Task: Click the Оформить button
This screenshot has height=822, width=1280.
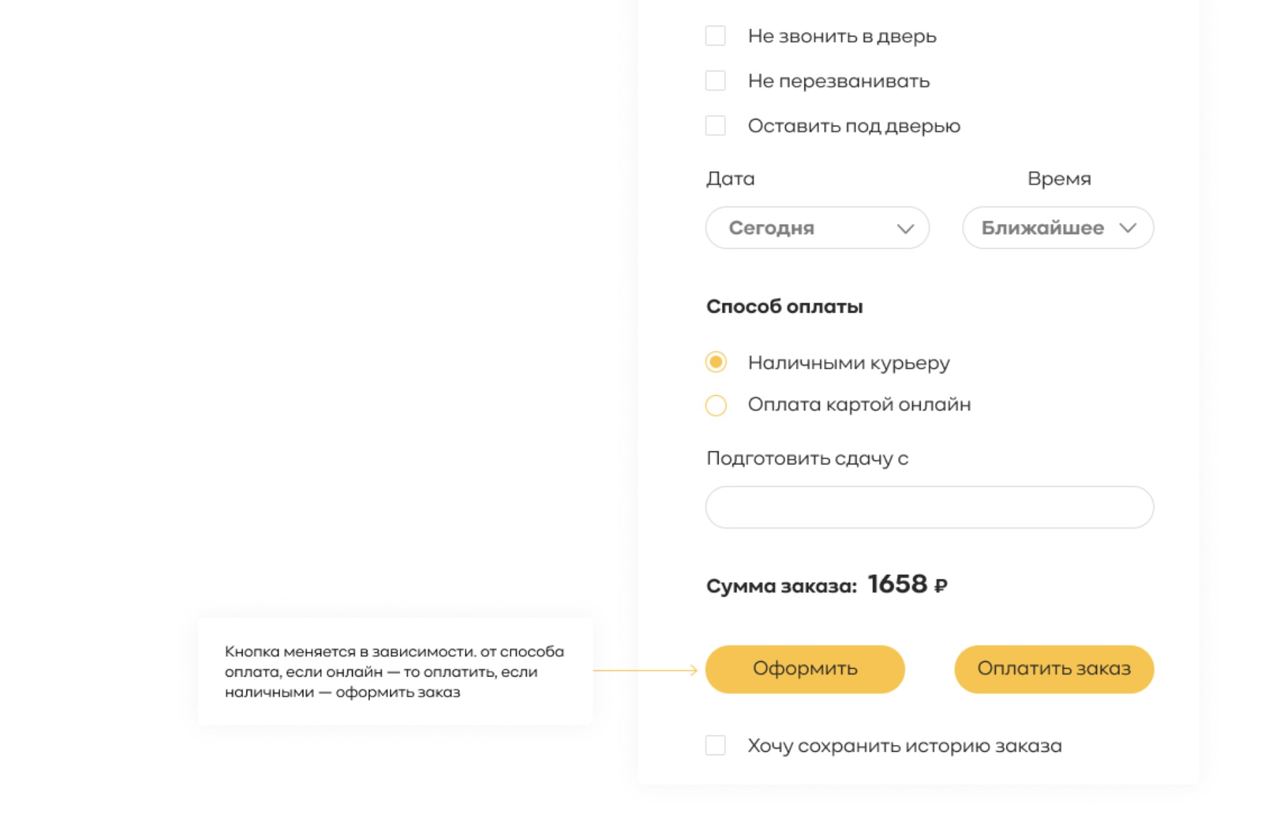Action: click(x=805, y=669)
